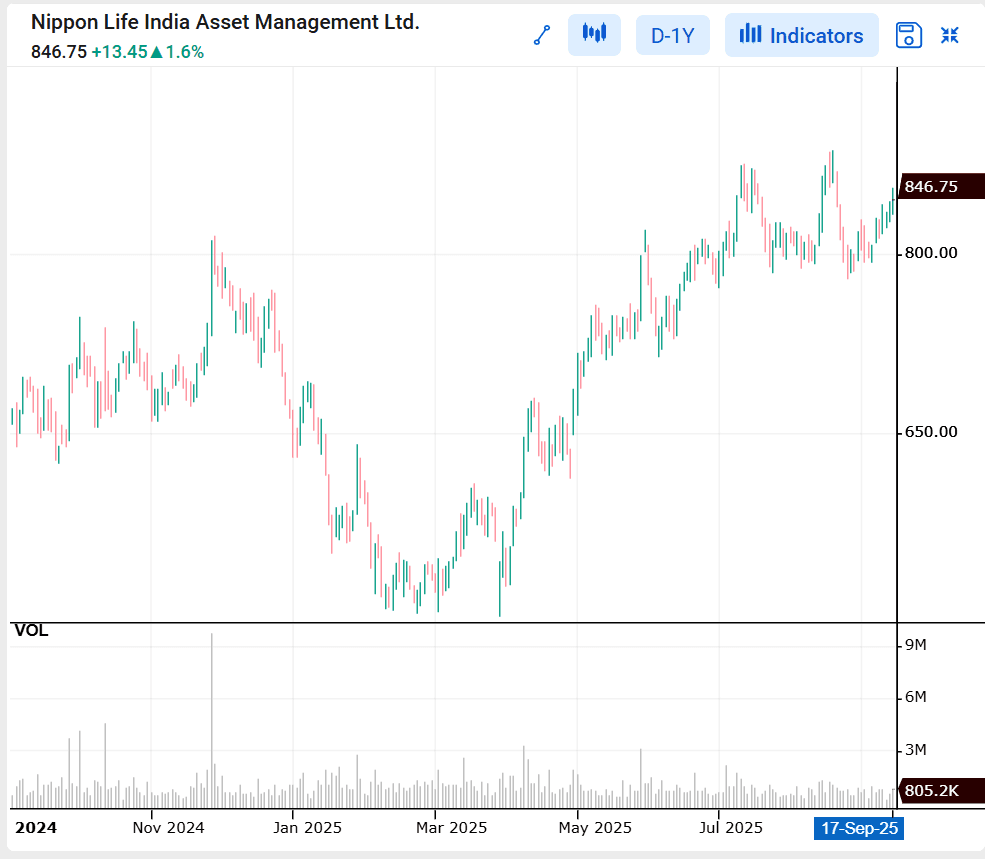The image size is (985, 859).
Task: Click the 1.6% percent change value
Action: point(185,52)
